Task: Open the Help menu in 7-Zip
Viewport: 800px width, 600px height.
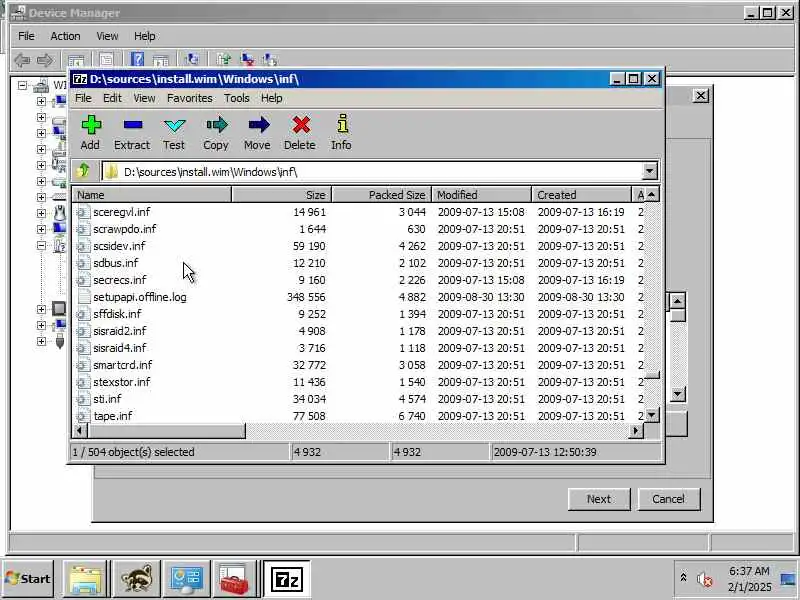Action: tap(272, 98)
